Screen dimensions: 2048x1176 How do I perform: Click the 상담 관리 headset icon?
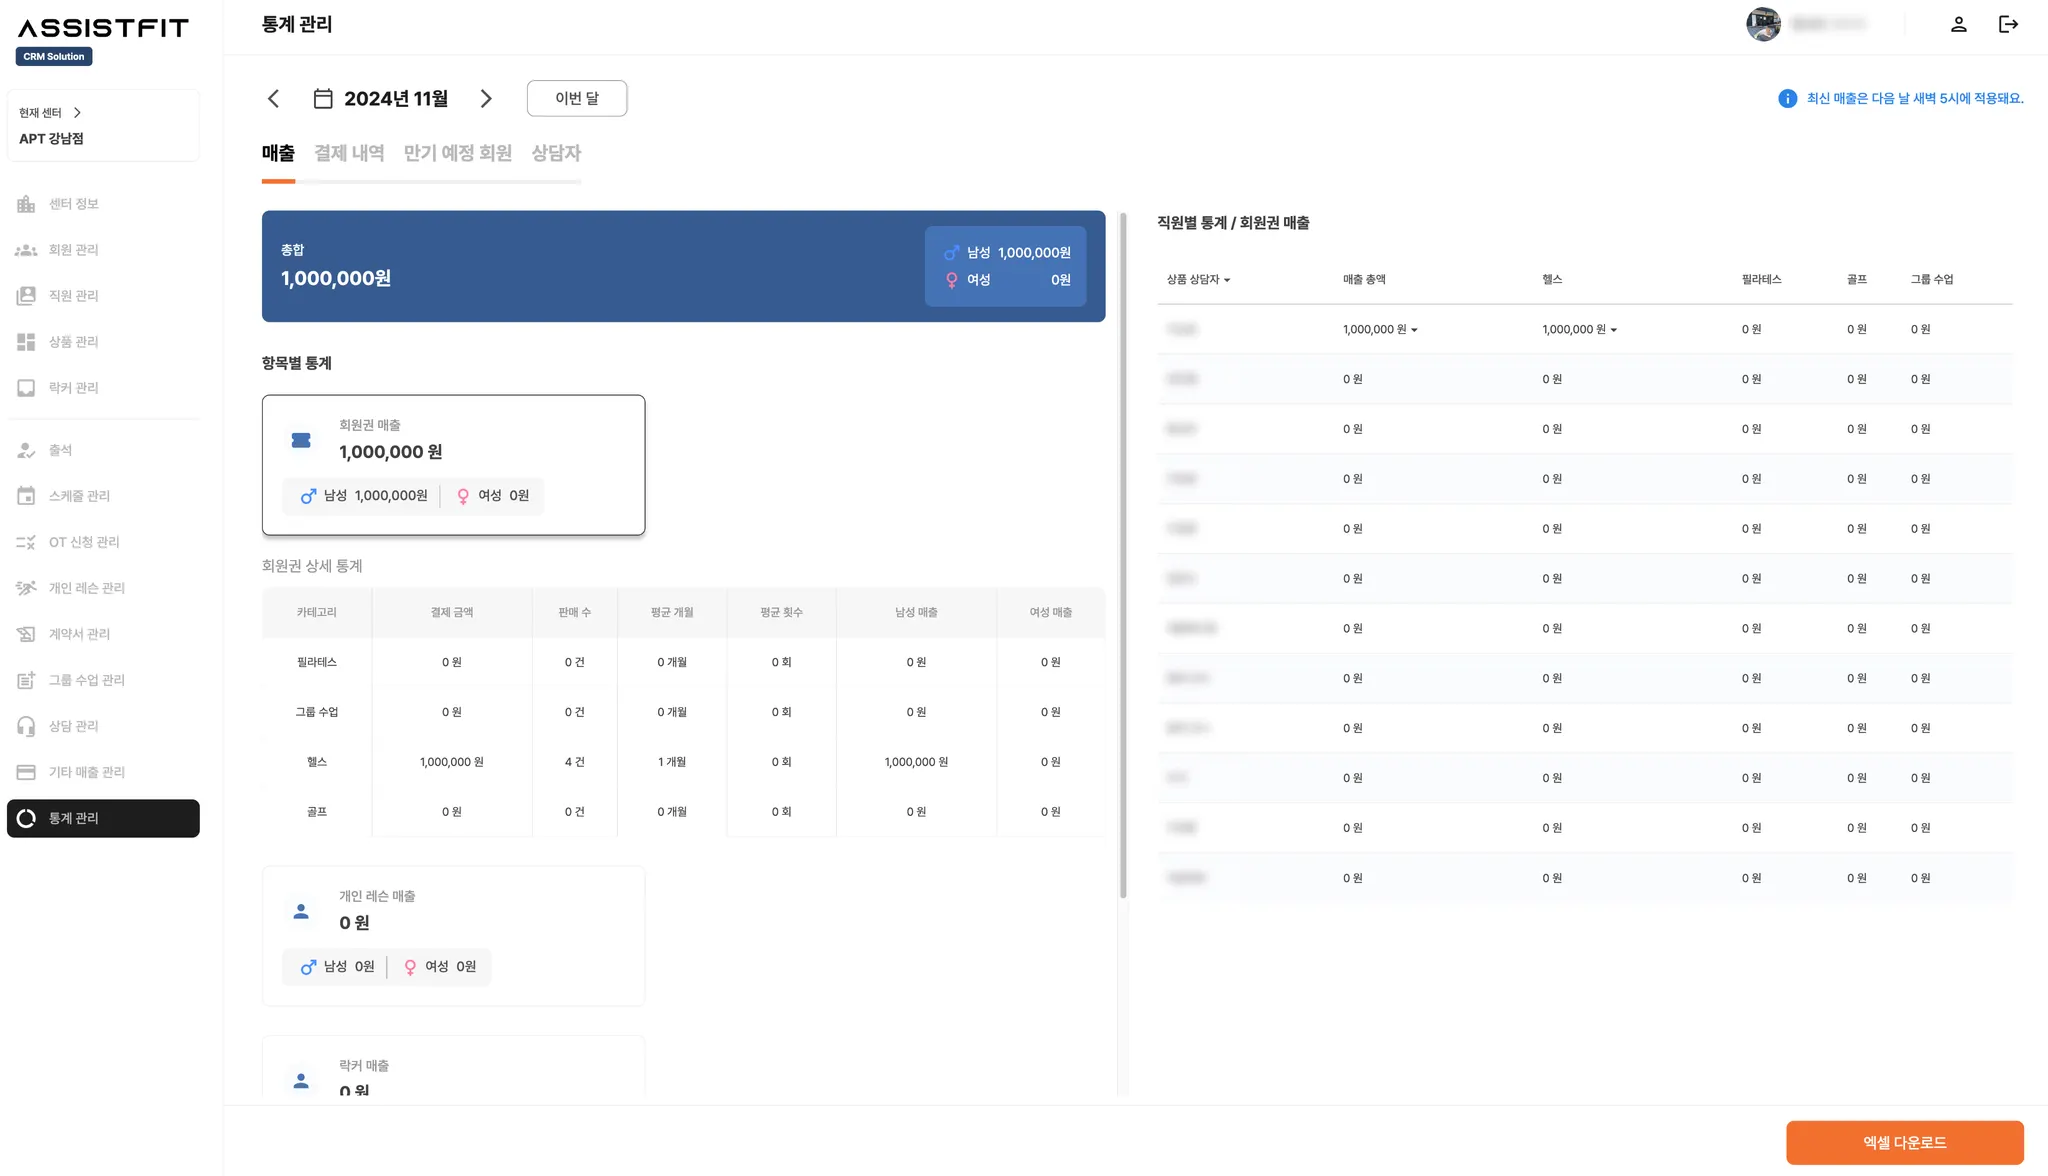pos(26,726)
